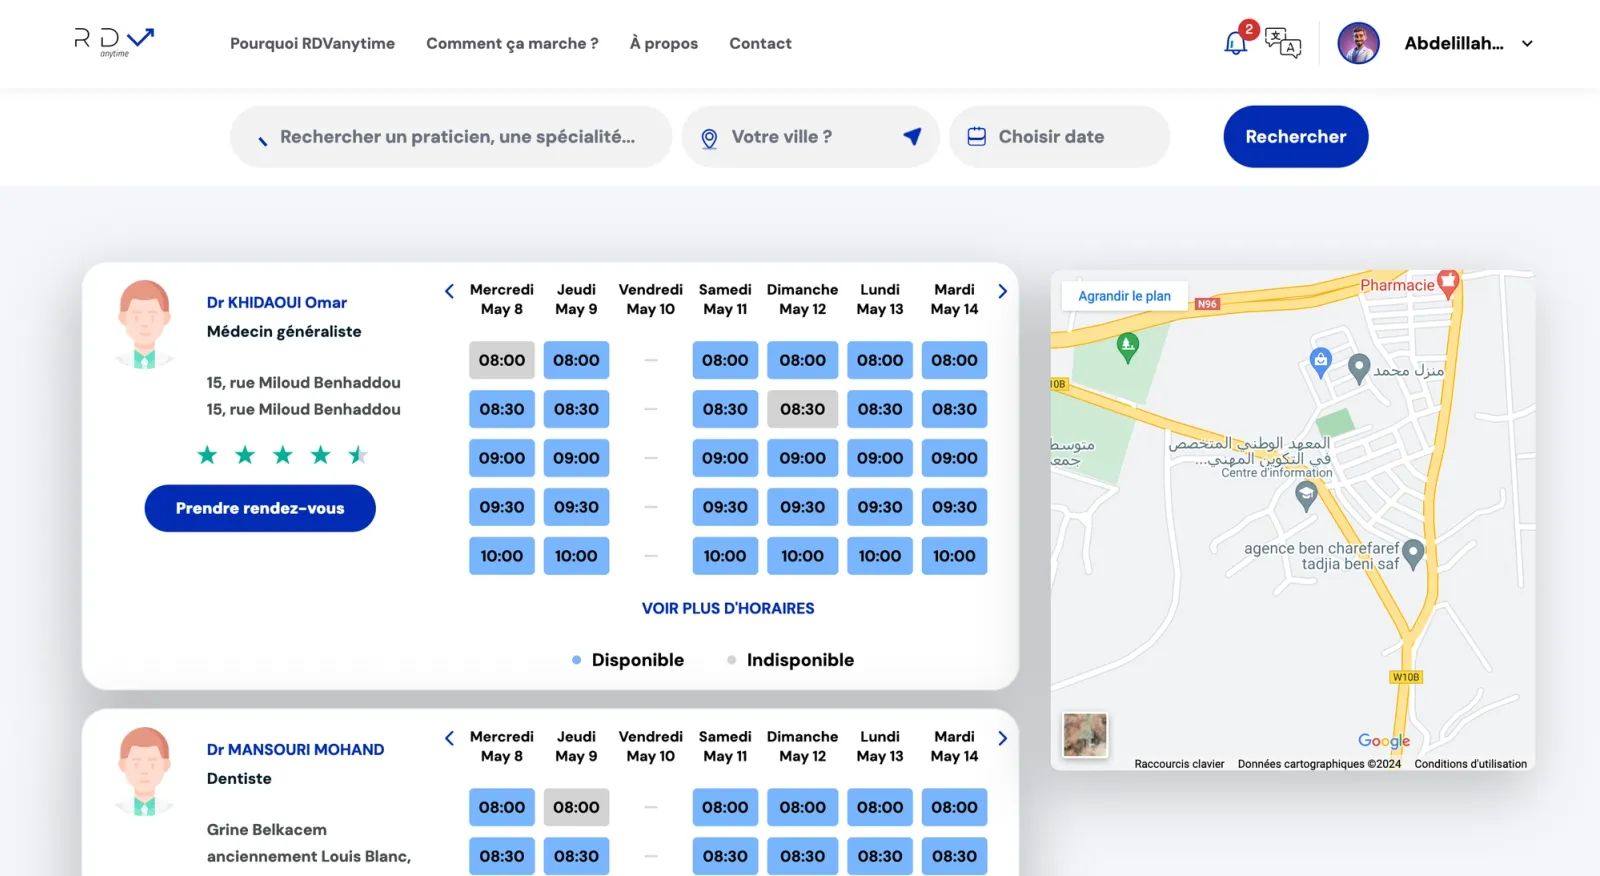Image resolution: width=1600 pixels, height=876 pixels.
Task: Click the green park marker on map
Action: tap(1128, 347)
